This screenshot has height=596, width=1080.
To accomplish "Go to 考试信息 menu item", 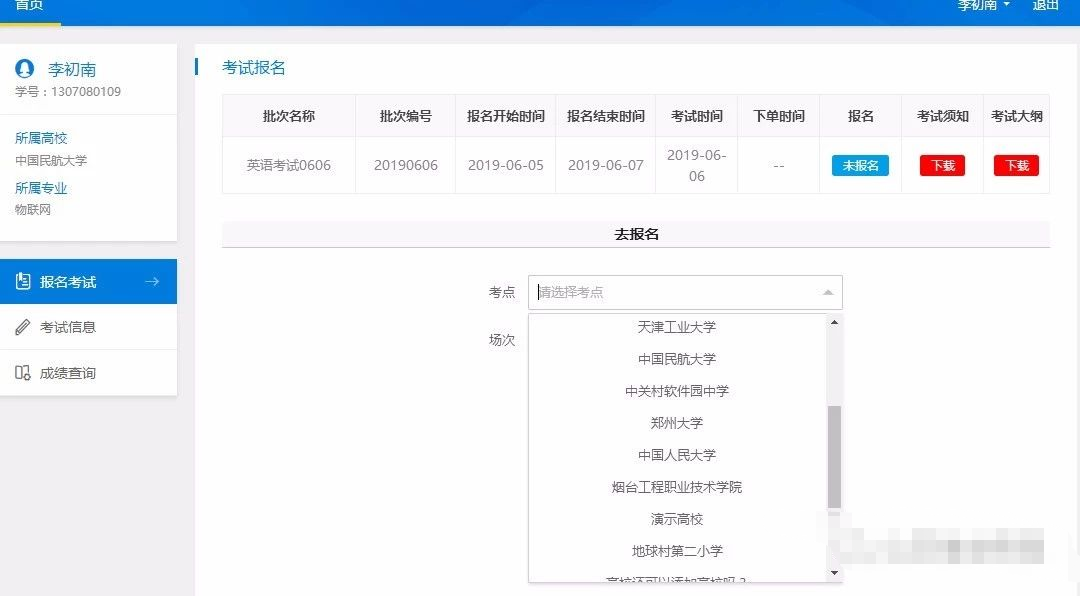I will 68,327.
